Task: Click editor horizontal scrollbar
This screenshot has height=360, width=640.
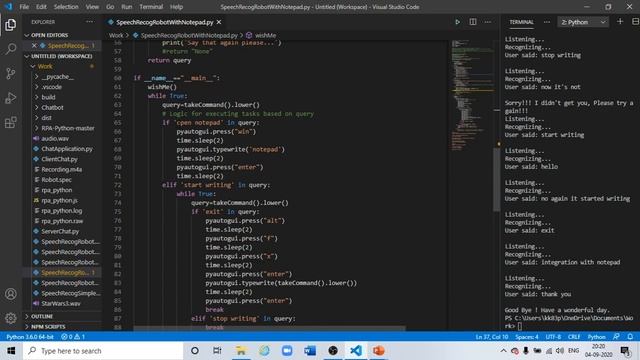Action: 269,328
